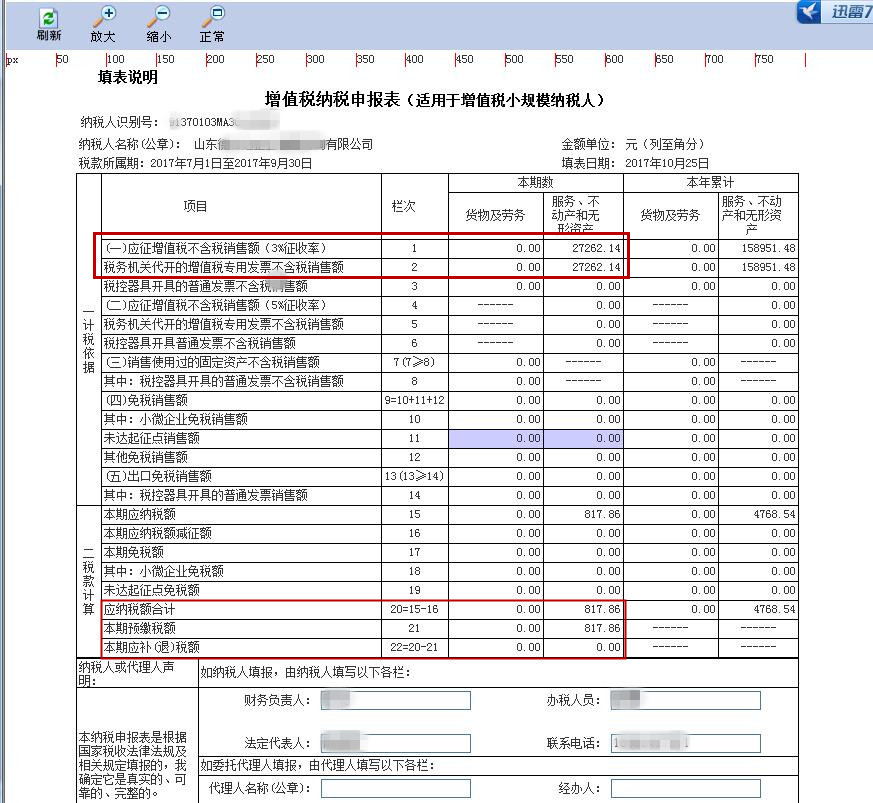
Task: Click the plus magnifier above 放大 label
Action: pyautogui.click(x=104, y=17)
